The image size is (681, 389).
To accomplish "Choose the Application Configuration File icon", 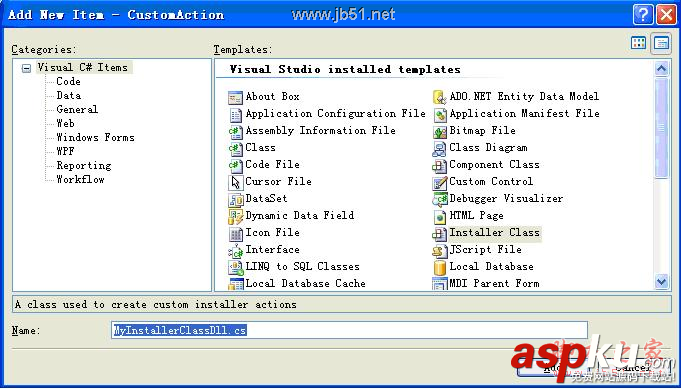I will (x=235, y=115).
